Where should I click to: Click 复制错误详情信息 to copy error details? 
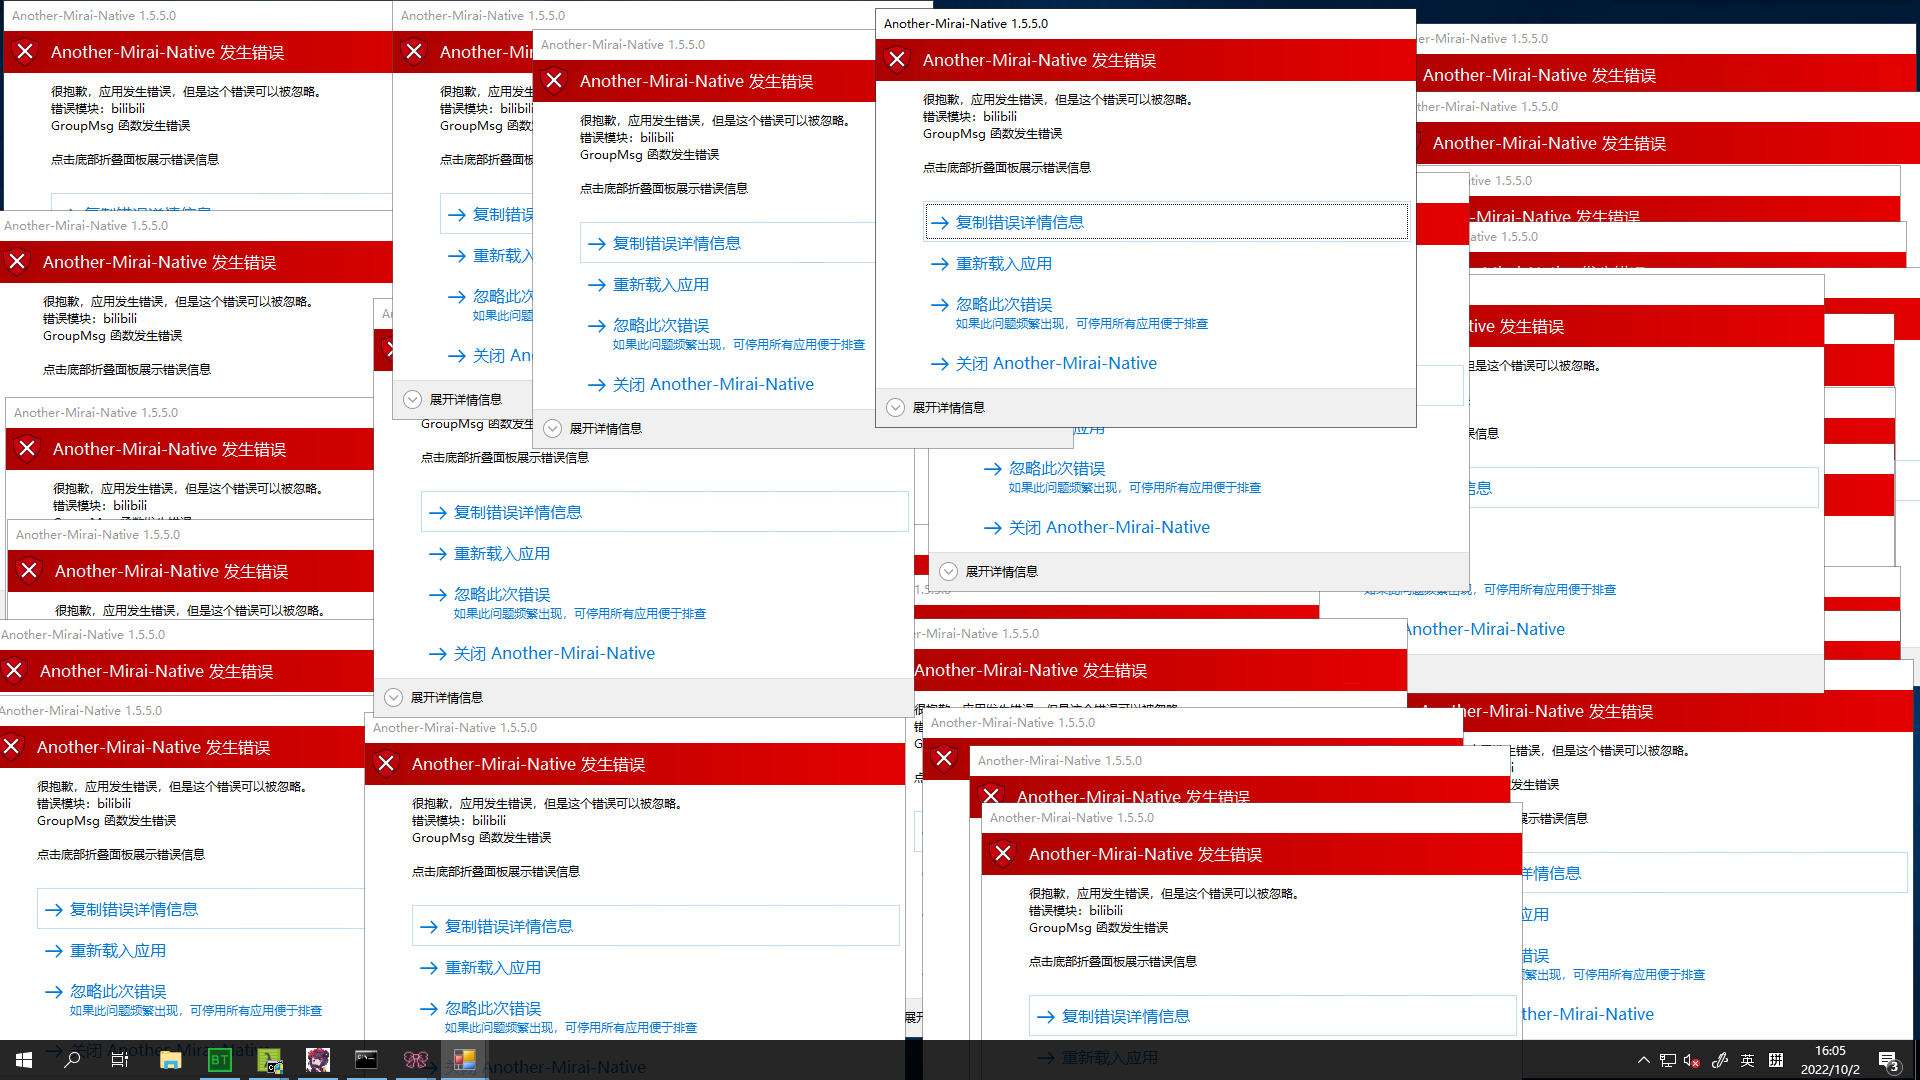tap(1019, 221)
